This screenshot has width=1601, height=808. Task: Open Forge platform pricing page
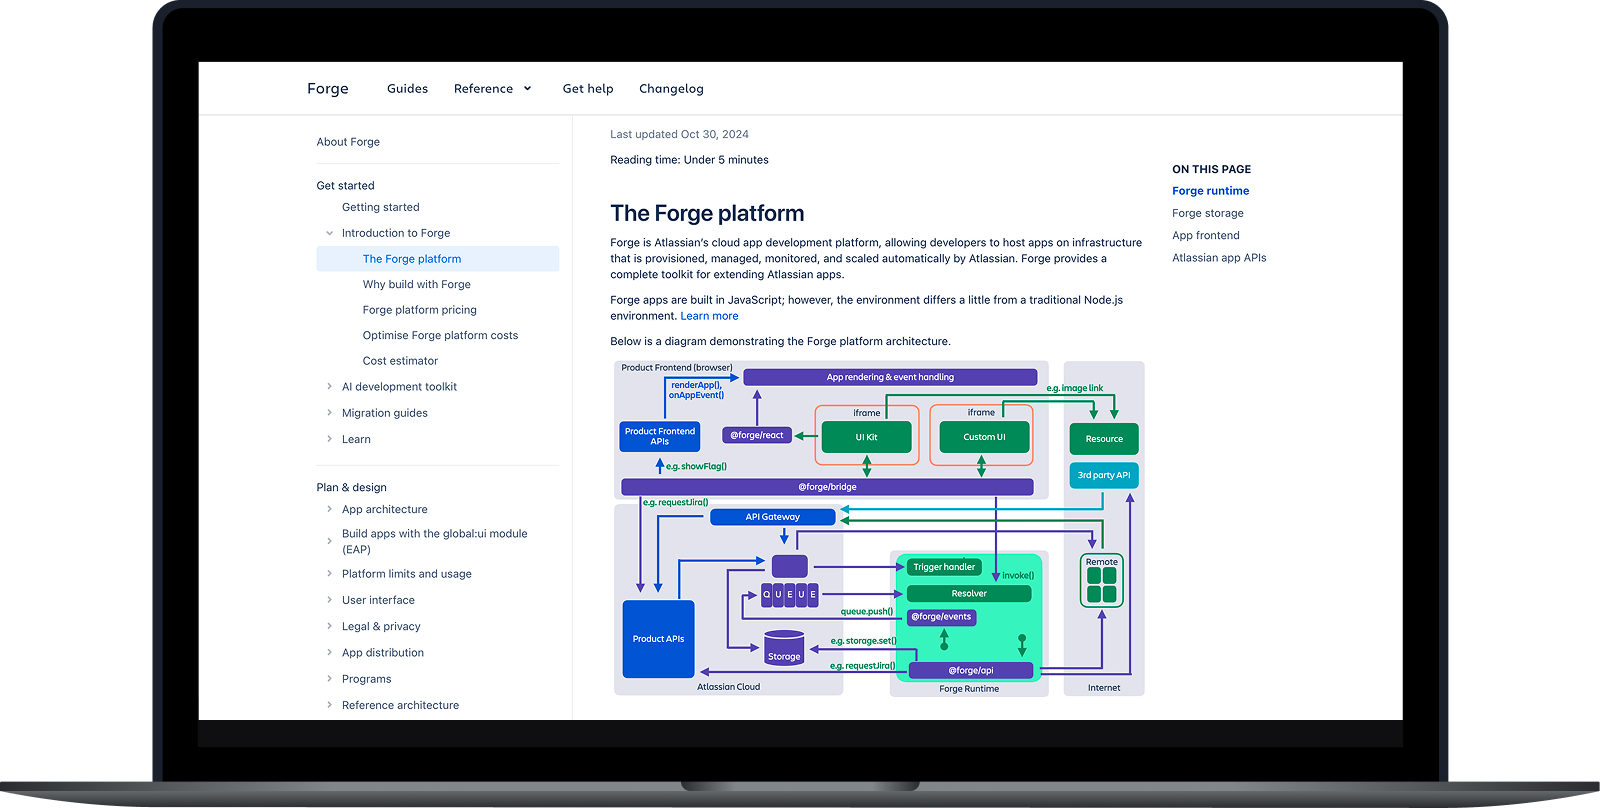pyautogui.click(x=419, y=310)
